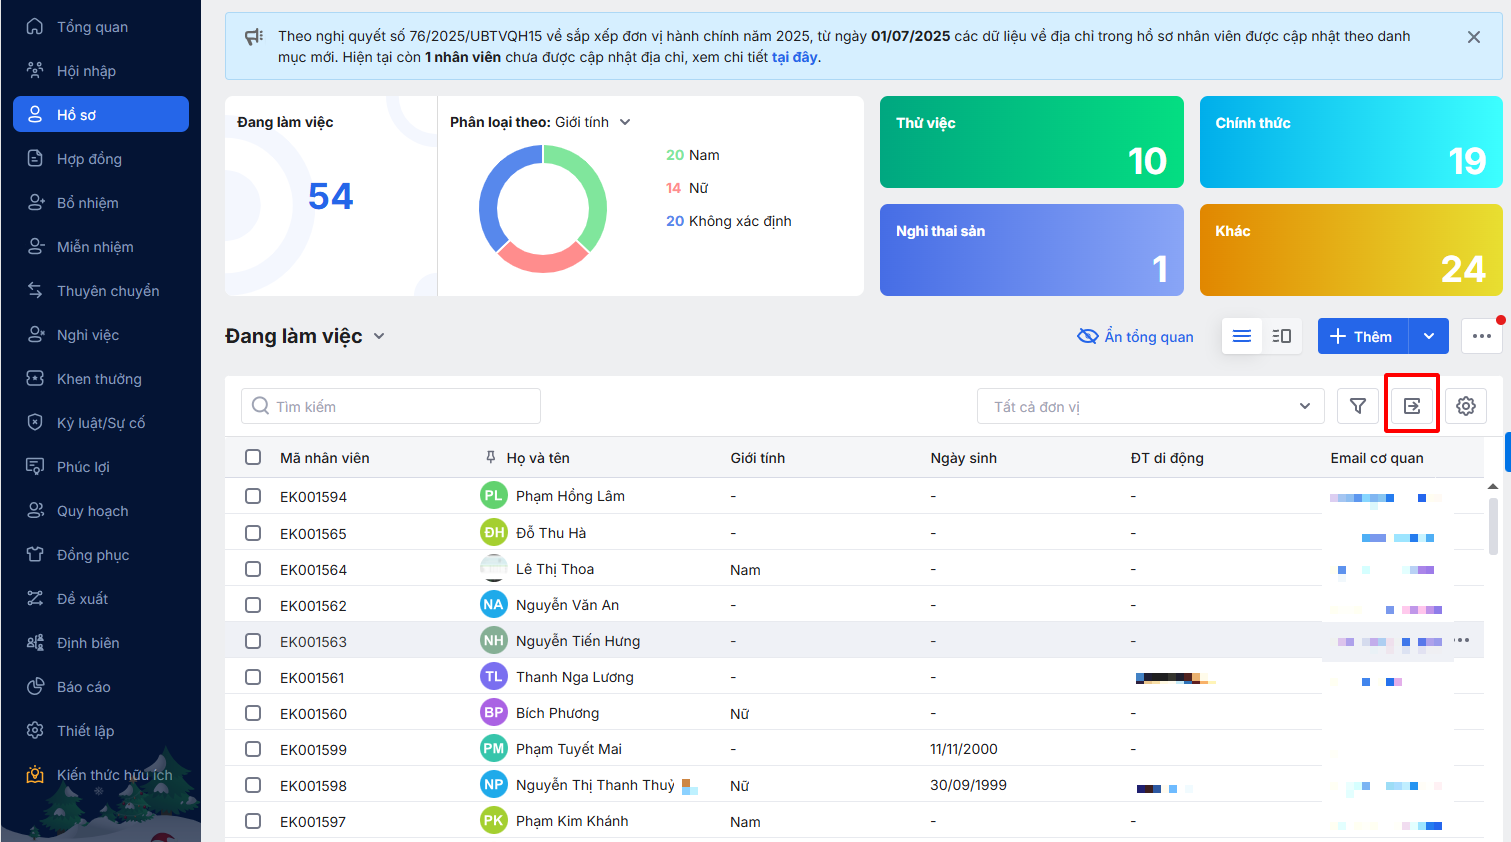This screenshot has height=842, width=1511.
Task: Switch to split detail view icon
Action: (x=1282, y=336)
